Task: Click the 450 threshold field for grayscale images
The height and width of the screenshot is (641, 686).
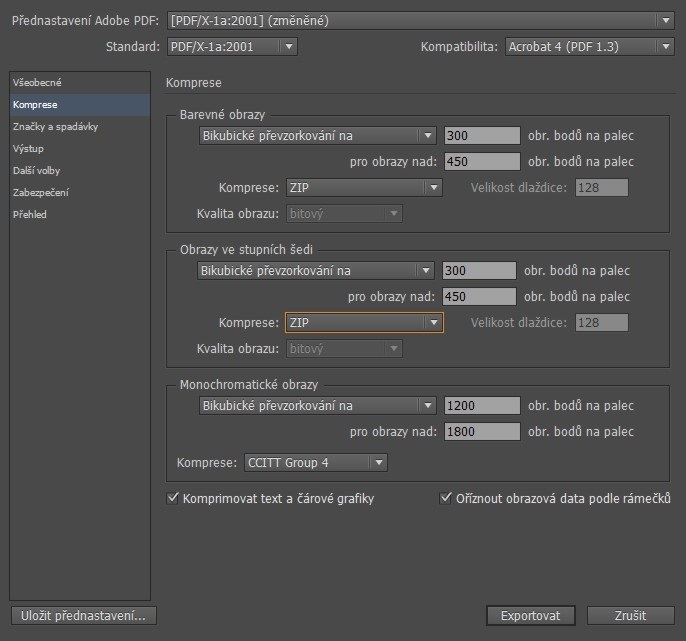Action: [479, 296]
